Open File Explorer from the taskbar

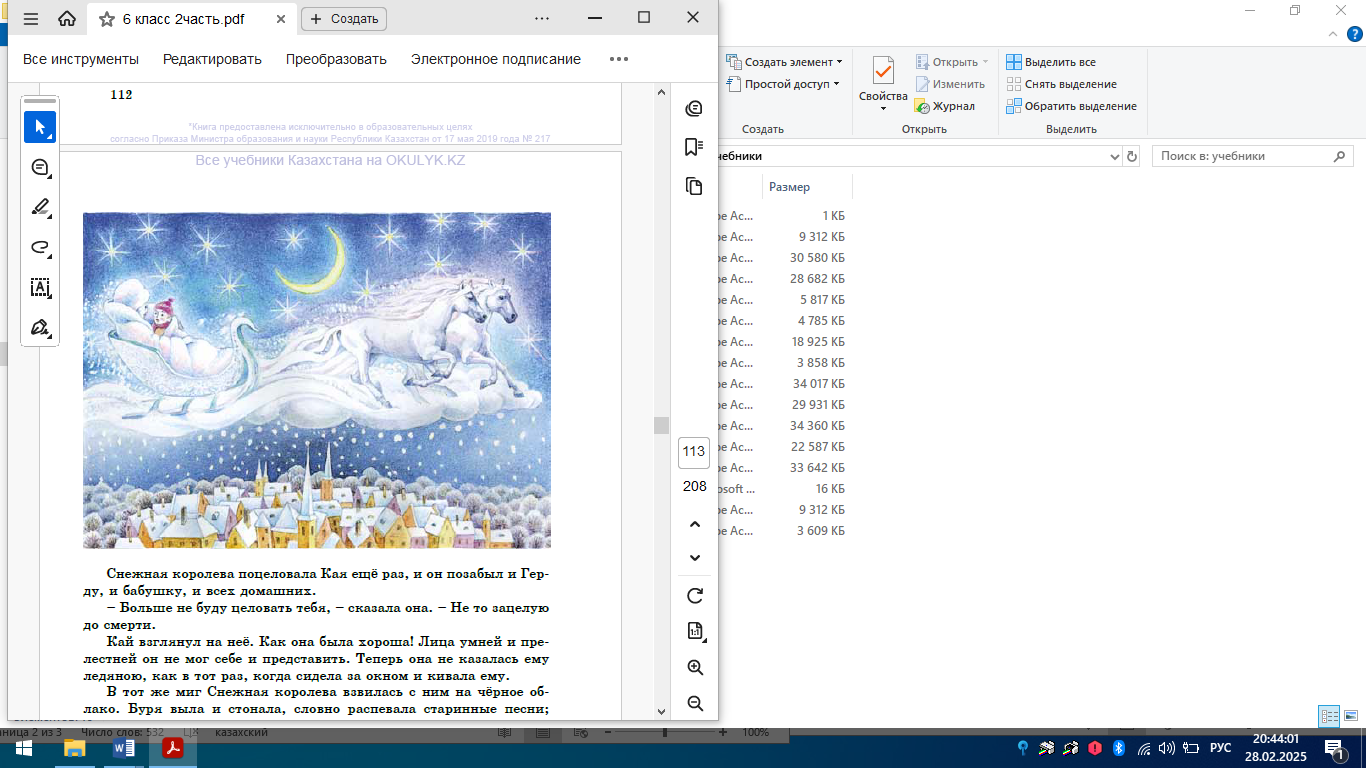75,748
